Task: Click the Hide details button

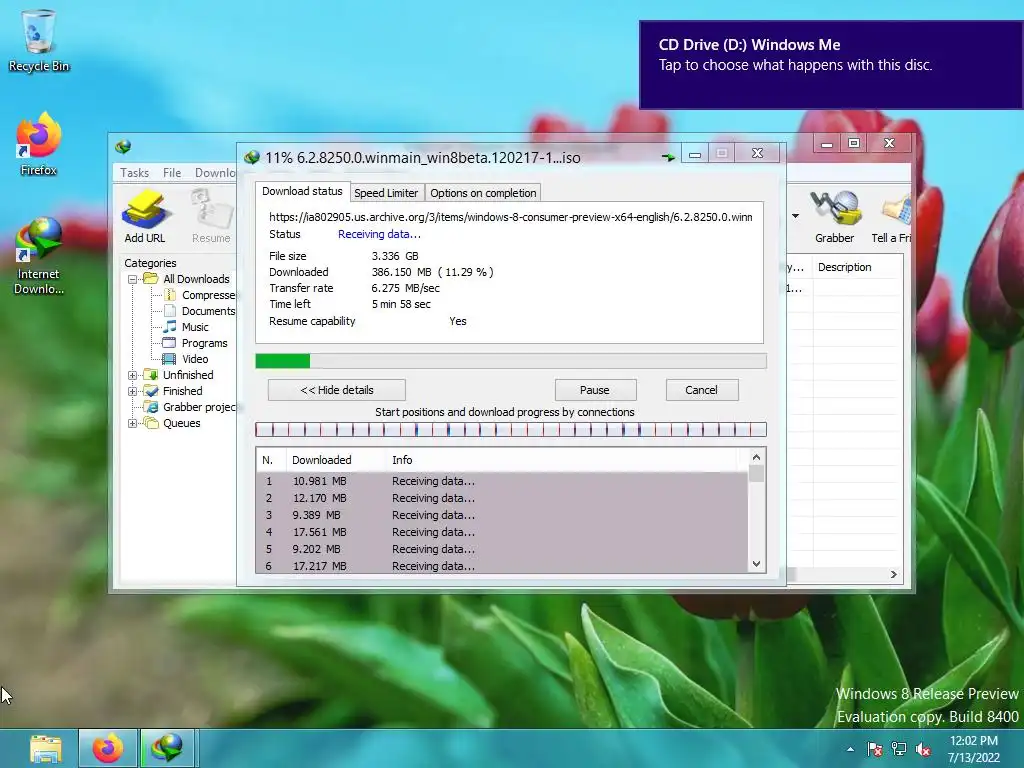Action: 336,390
